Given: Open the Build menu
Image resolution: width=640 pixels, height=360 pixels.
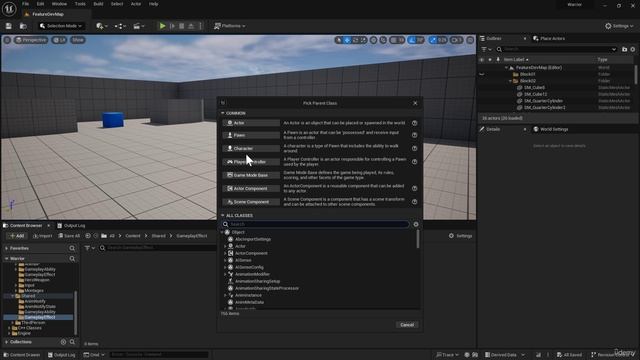Looking at the screenshot, I should tap(98, 4).
